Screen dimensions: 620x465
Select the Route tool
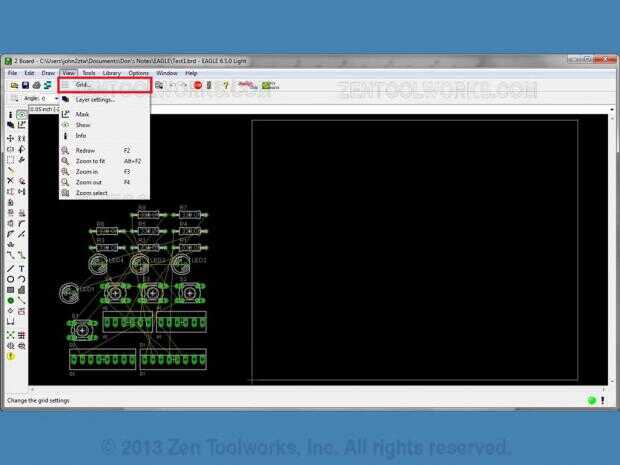(10, 255)
